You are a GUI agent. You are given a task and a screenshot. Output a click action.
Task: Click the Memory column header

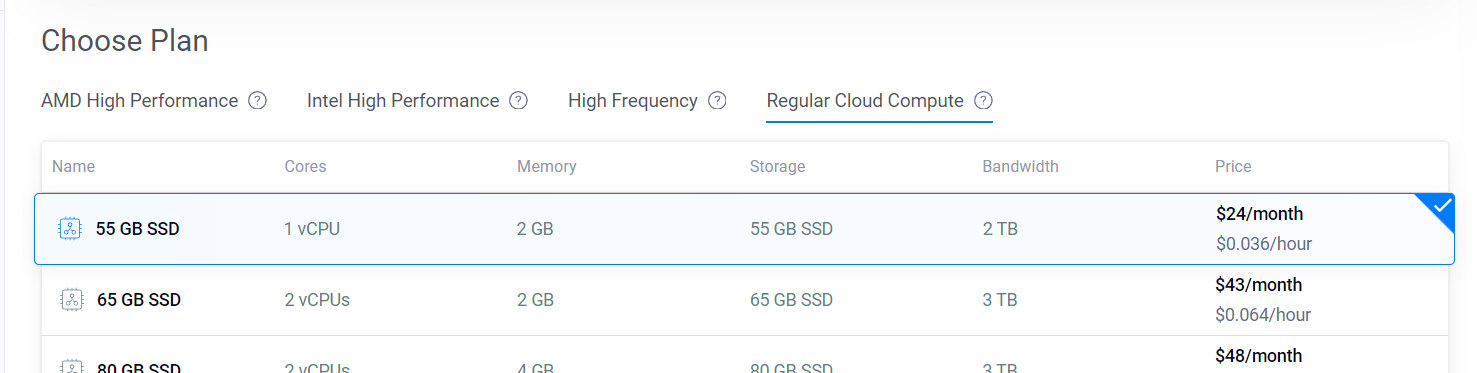(546, 166)
